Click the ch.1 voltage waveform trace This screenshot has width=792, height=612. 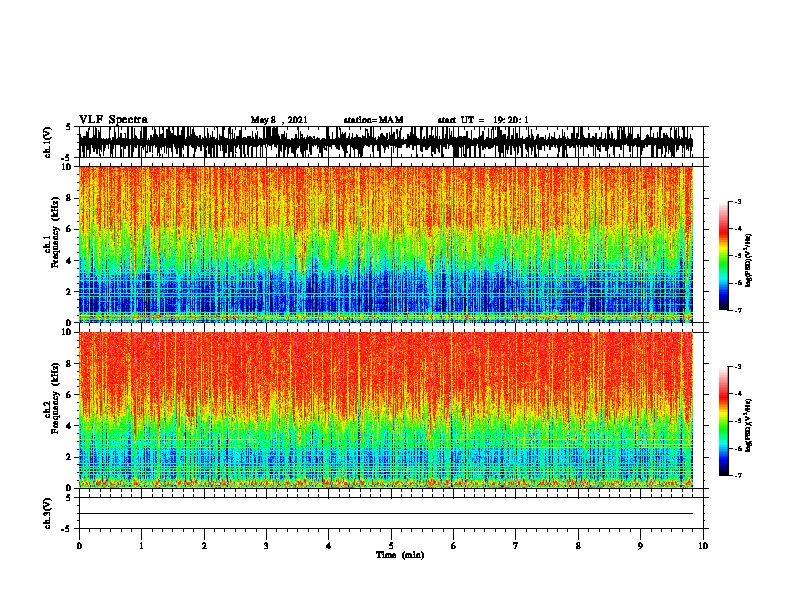(386, 142)
